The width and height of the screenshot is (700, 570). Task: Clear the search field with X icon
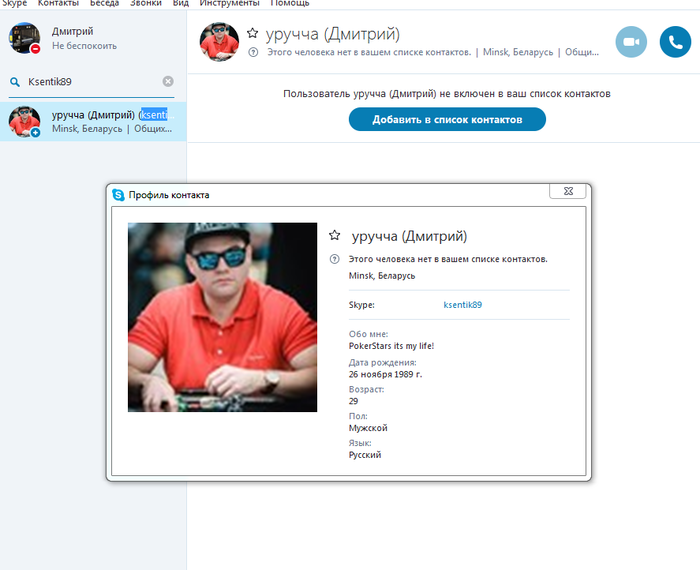[168, 81]
